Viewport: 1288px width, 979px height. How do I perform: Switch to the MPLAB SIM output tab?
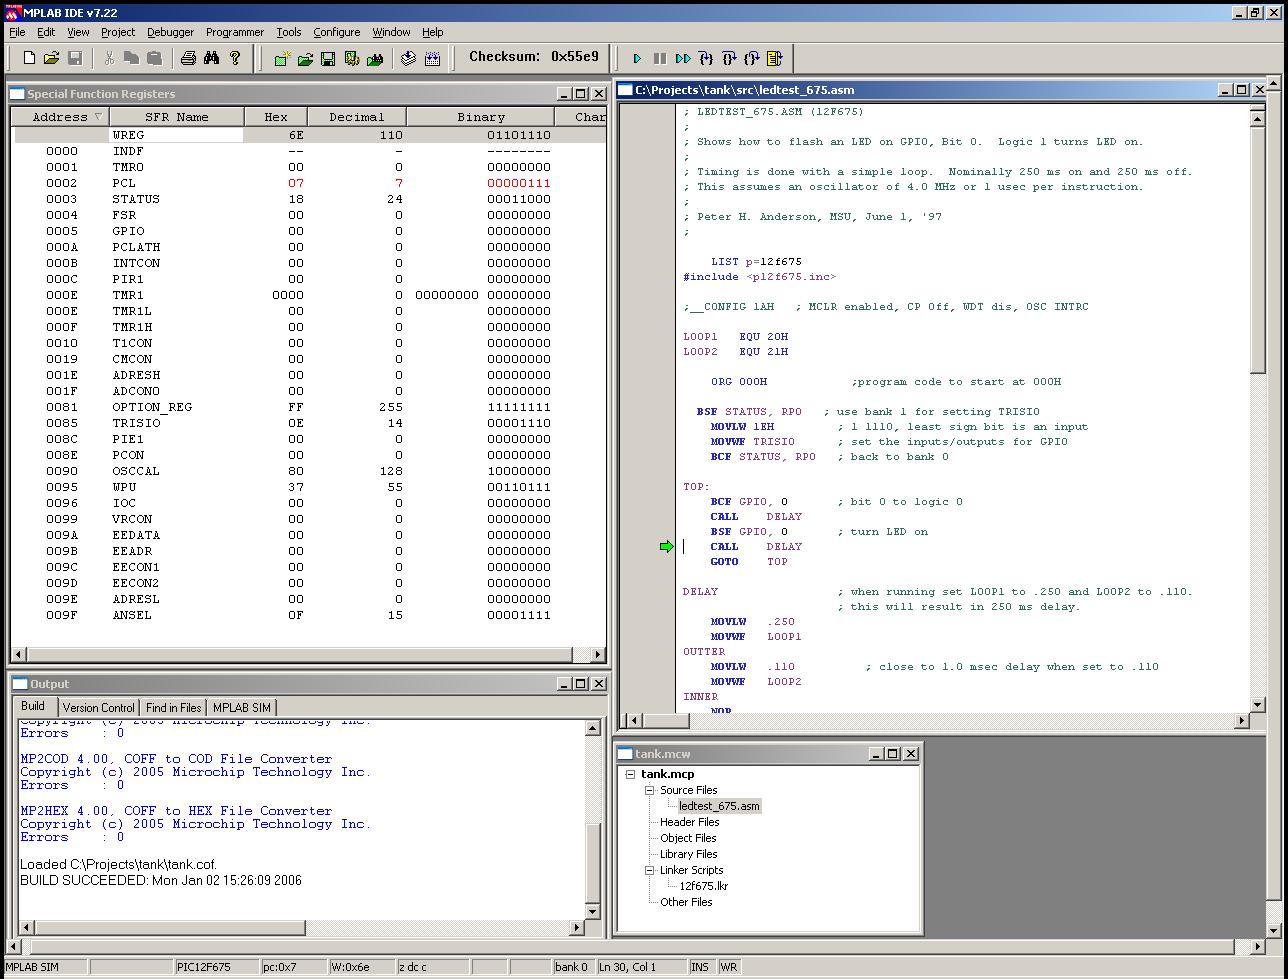[x=242, y=707]
